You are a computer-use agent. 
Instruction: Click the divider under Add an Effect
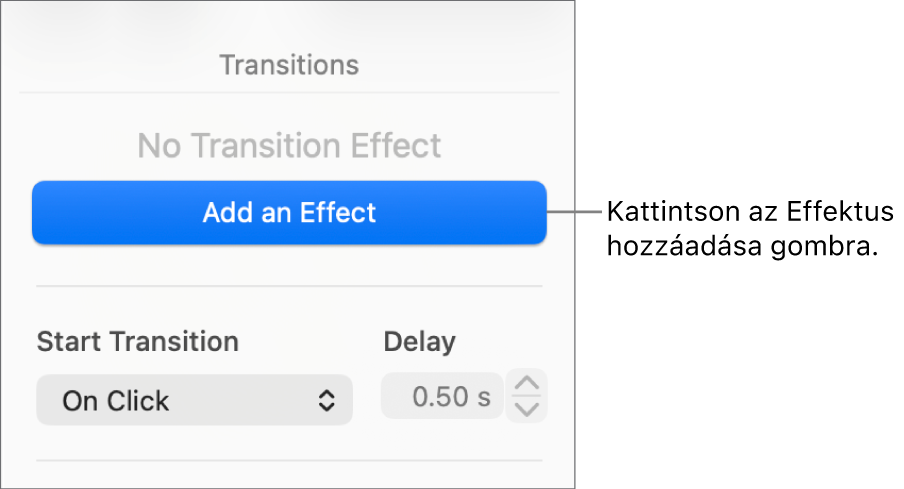(x=289, y=287)
